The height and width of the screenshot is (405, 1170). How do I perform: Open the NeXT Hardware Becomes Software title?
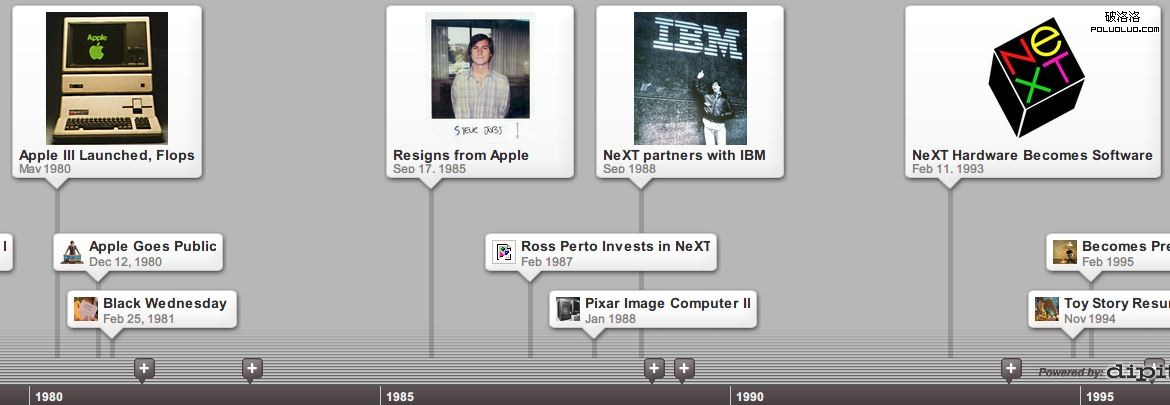[1032, 155]
